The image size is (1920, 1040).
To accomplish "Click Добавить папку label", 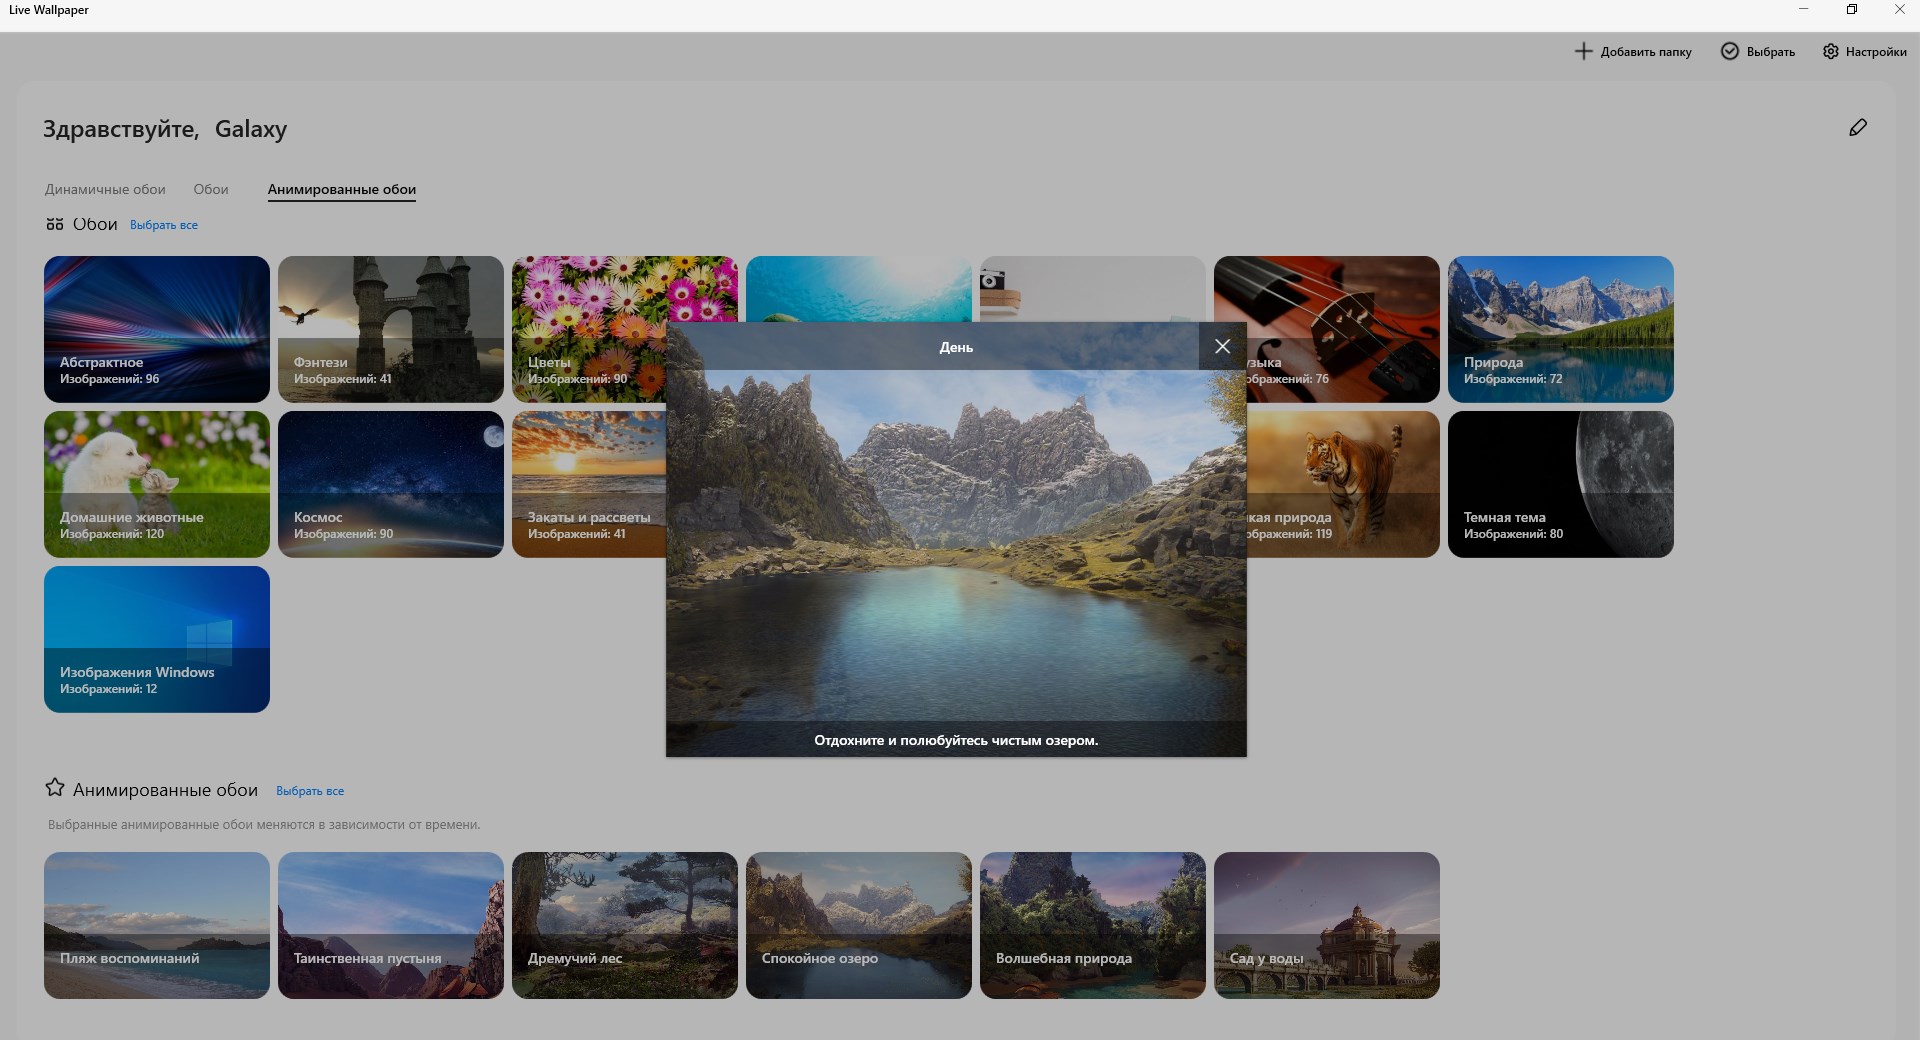I will (1646, 52).
